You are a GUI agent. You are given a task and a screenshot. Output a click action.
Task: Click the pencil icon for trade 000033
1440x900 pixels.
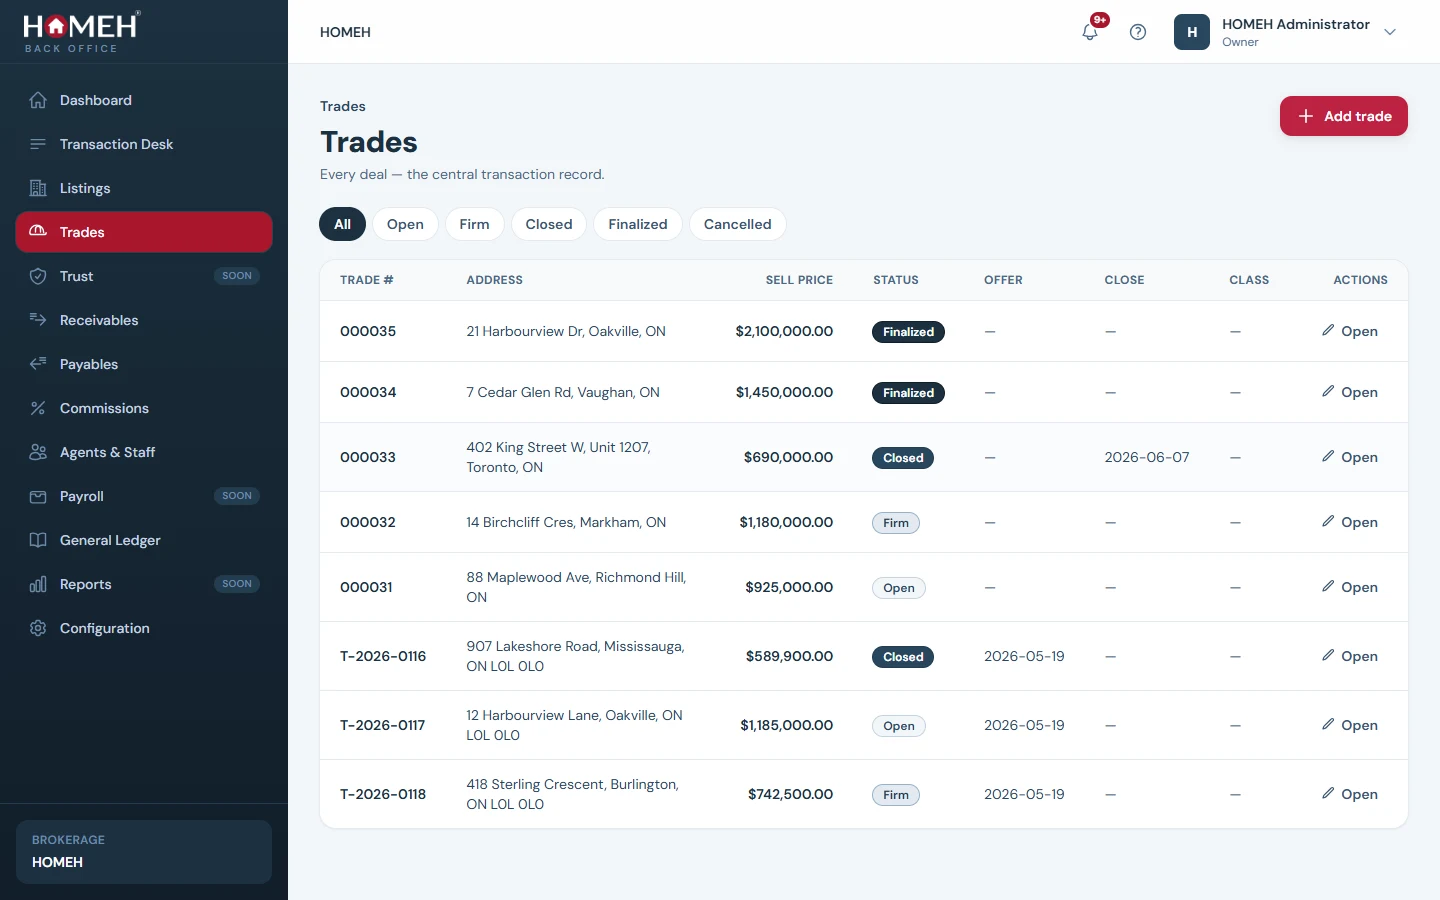coord(1328,456)
